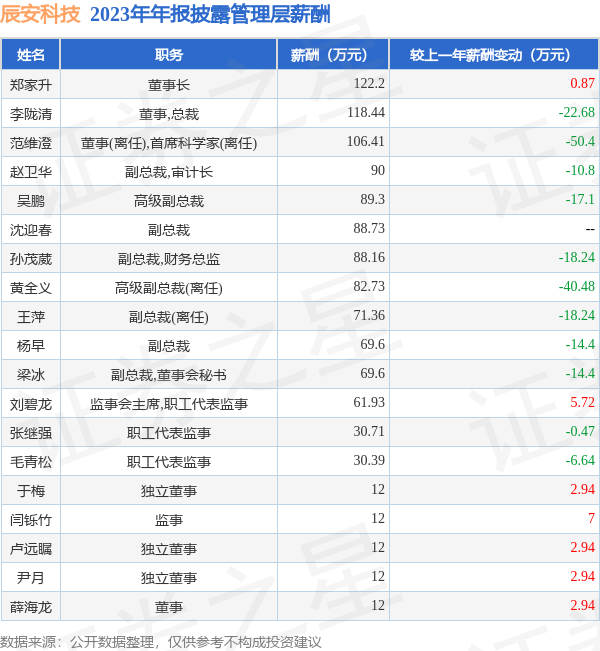
Task: Select the name 薛海龙
Action: coord(31,607)
